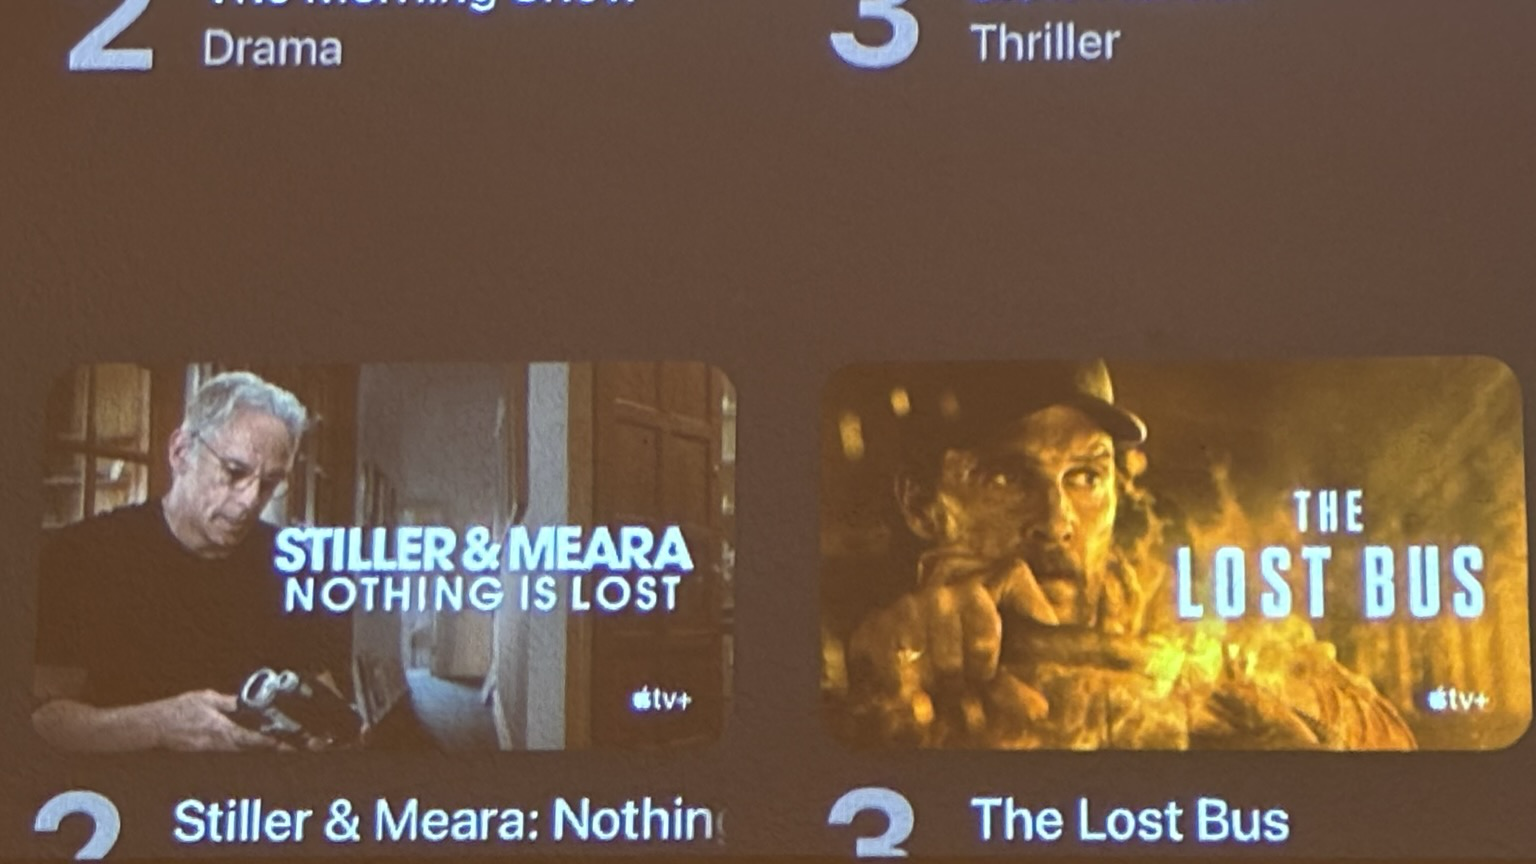This screenshot has width=1536, height=864.
Task: Select the rank number 3 beside Thriller
Action: tap(875, 33)
